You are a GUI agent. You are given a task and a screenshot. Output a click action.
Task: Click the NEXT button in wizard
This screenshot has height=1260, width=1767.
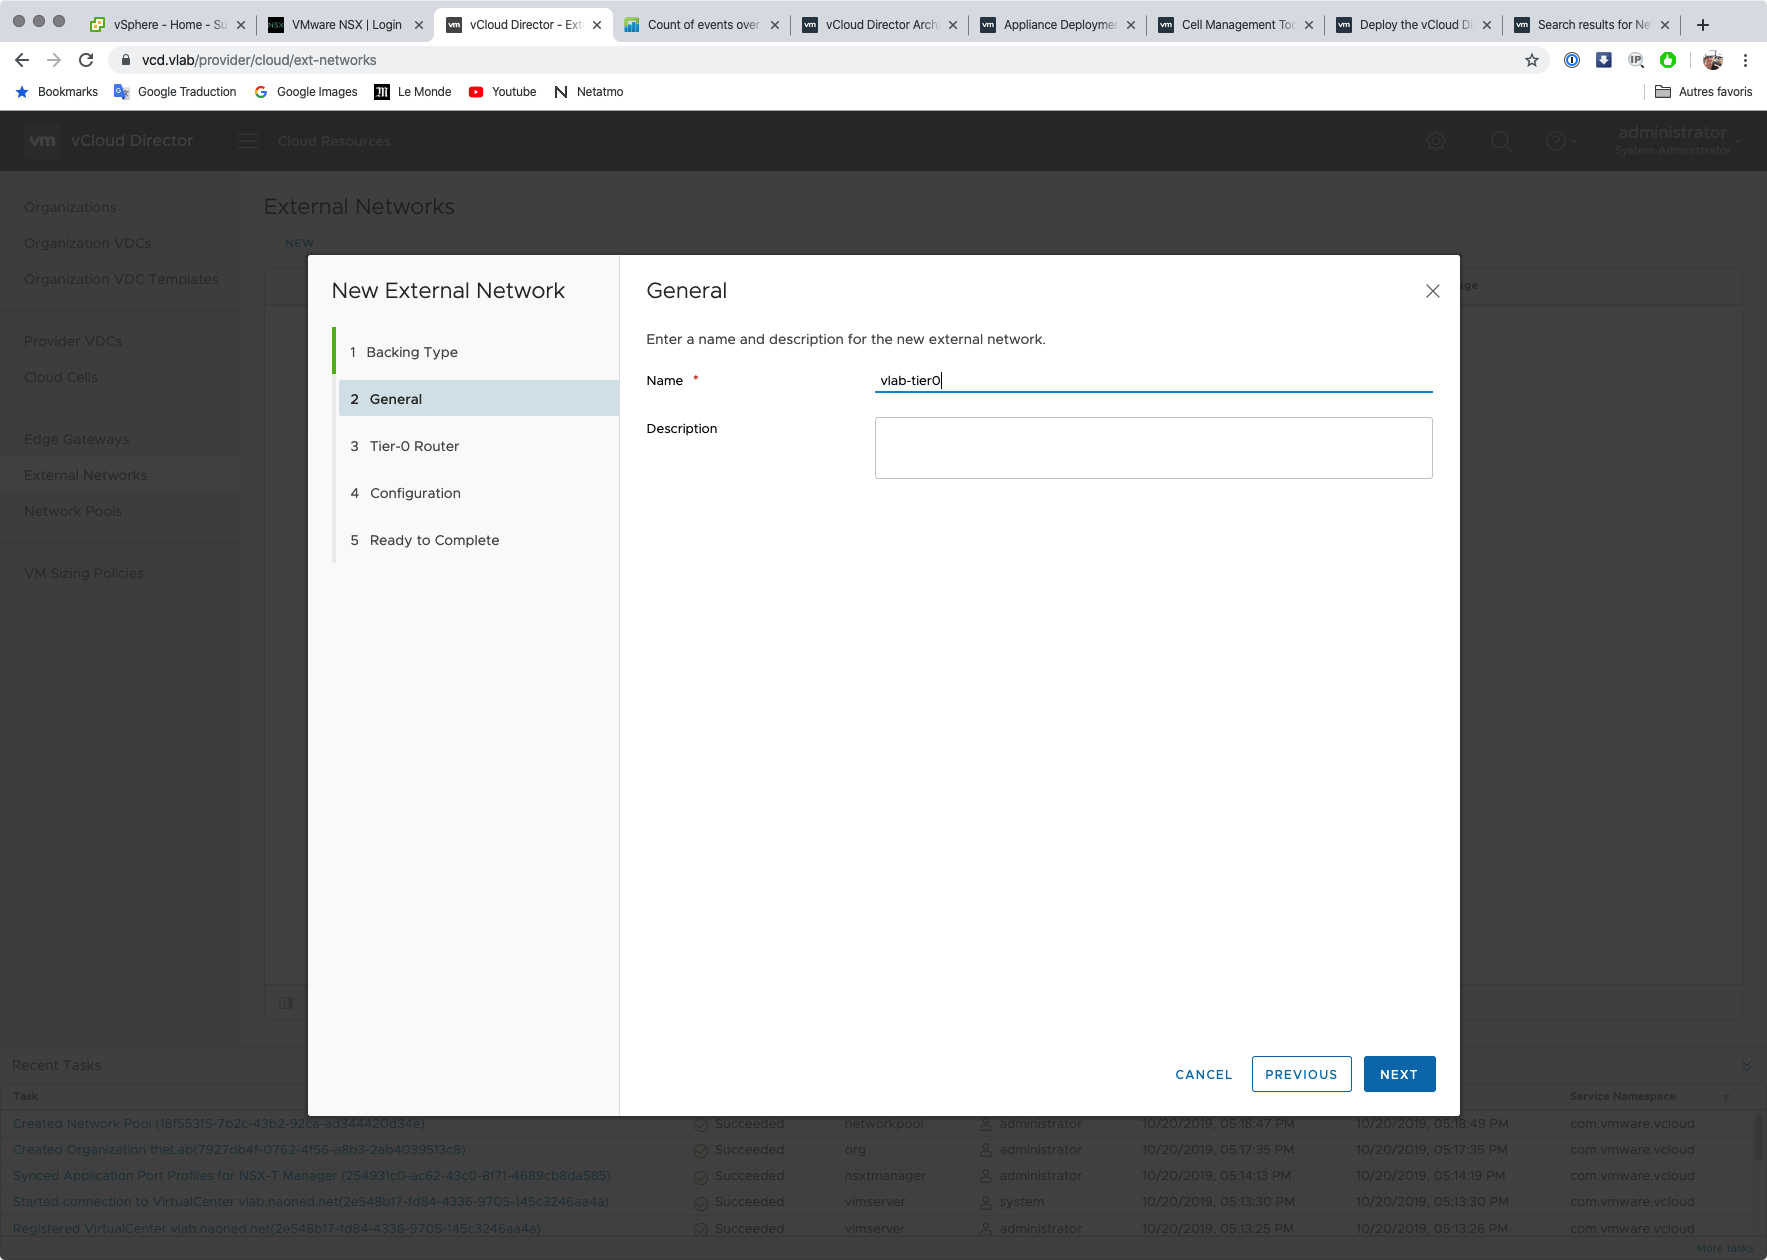pos(1399,1074)
